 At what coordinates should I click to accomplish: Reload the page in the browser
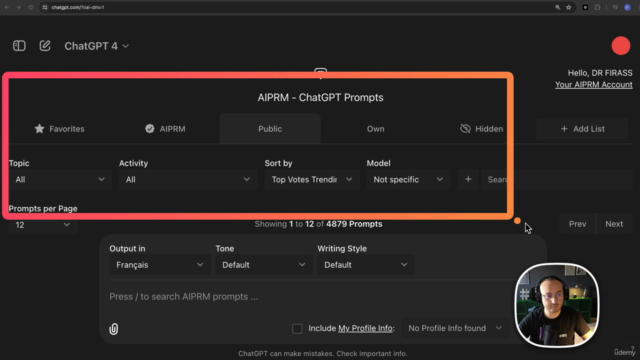31,7
